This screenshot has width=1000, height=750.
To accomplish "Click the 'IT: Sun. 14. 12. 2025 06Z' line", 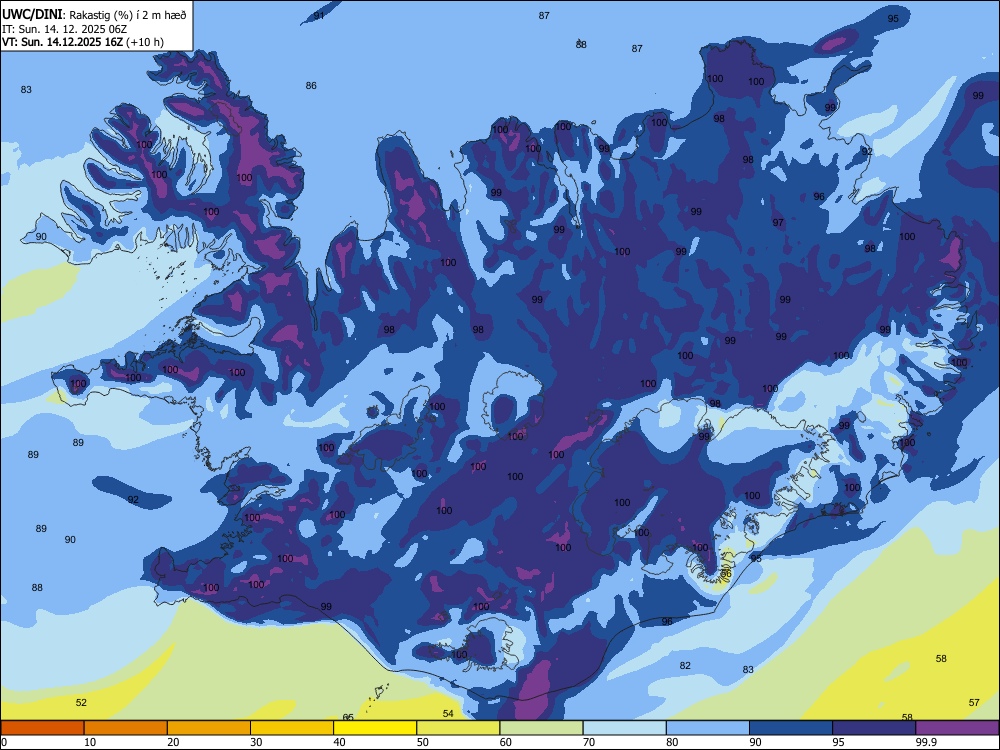I will click(64, 29).
